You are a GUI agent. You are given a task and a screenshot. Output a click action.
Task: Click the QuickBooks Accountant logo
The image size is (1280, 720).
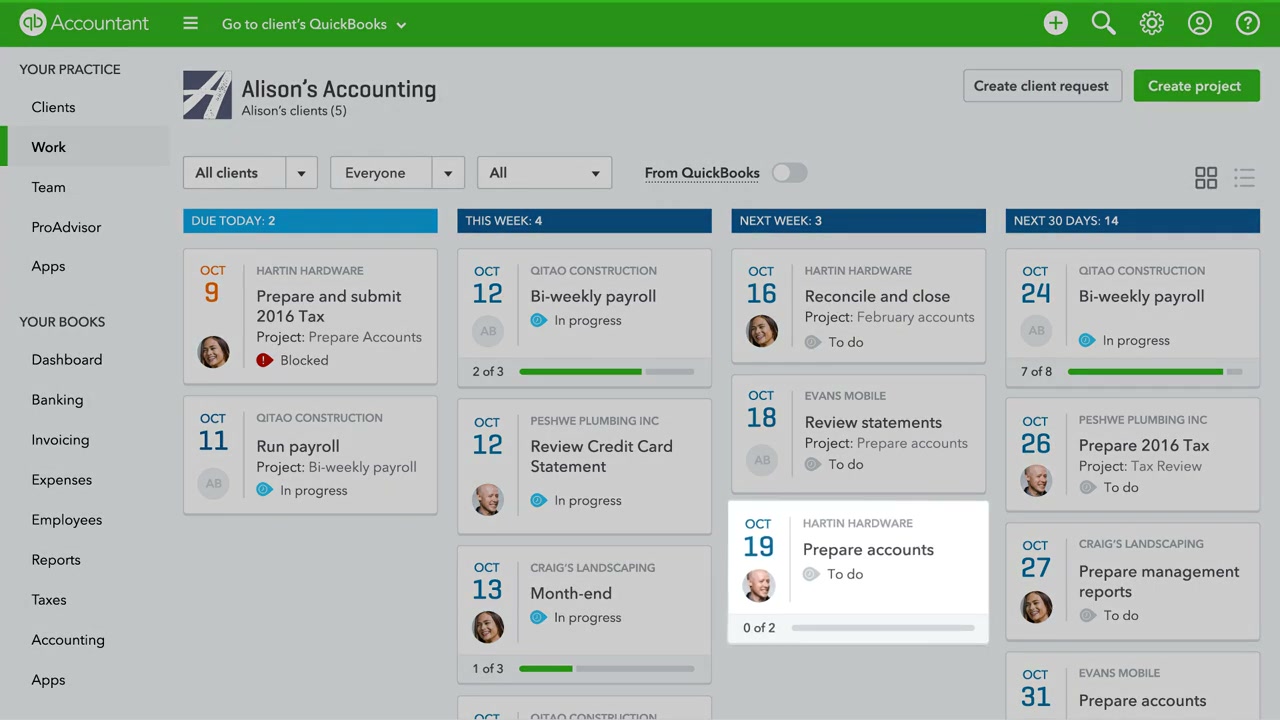pyautogui.click(x=84, y=23)
